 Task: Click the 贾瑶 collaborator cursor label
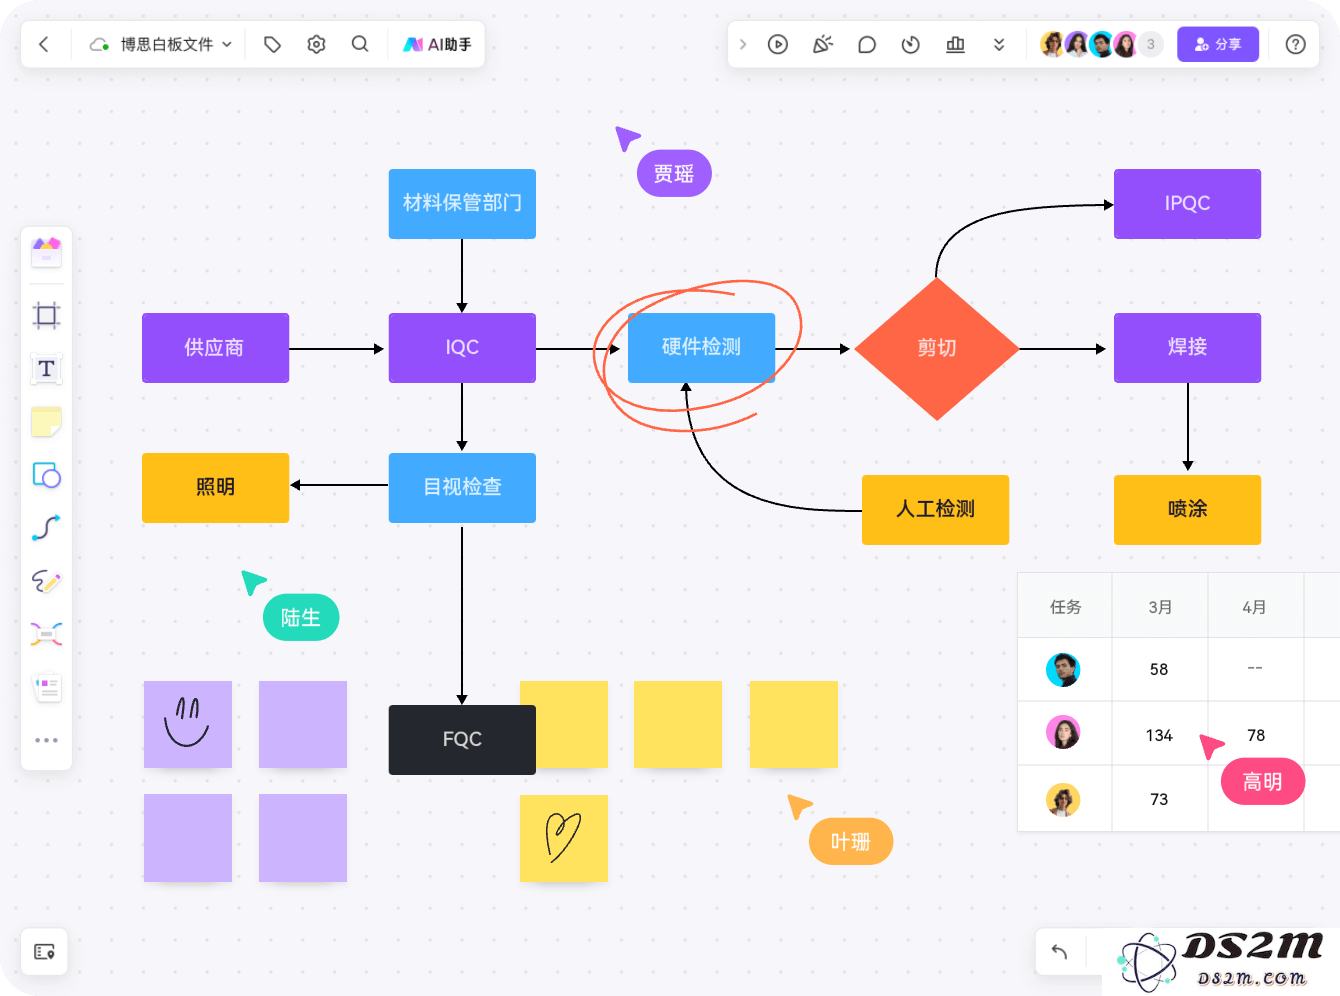coord(674,174)
